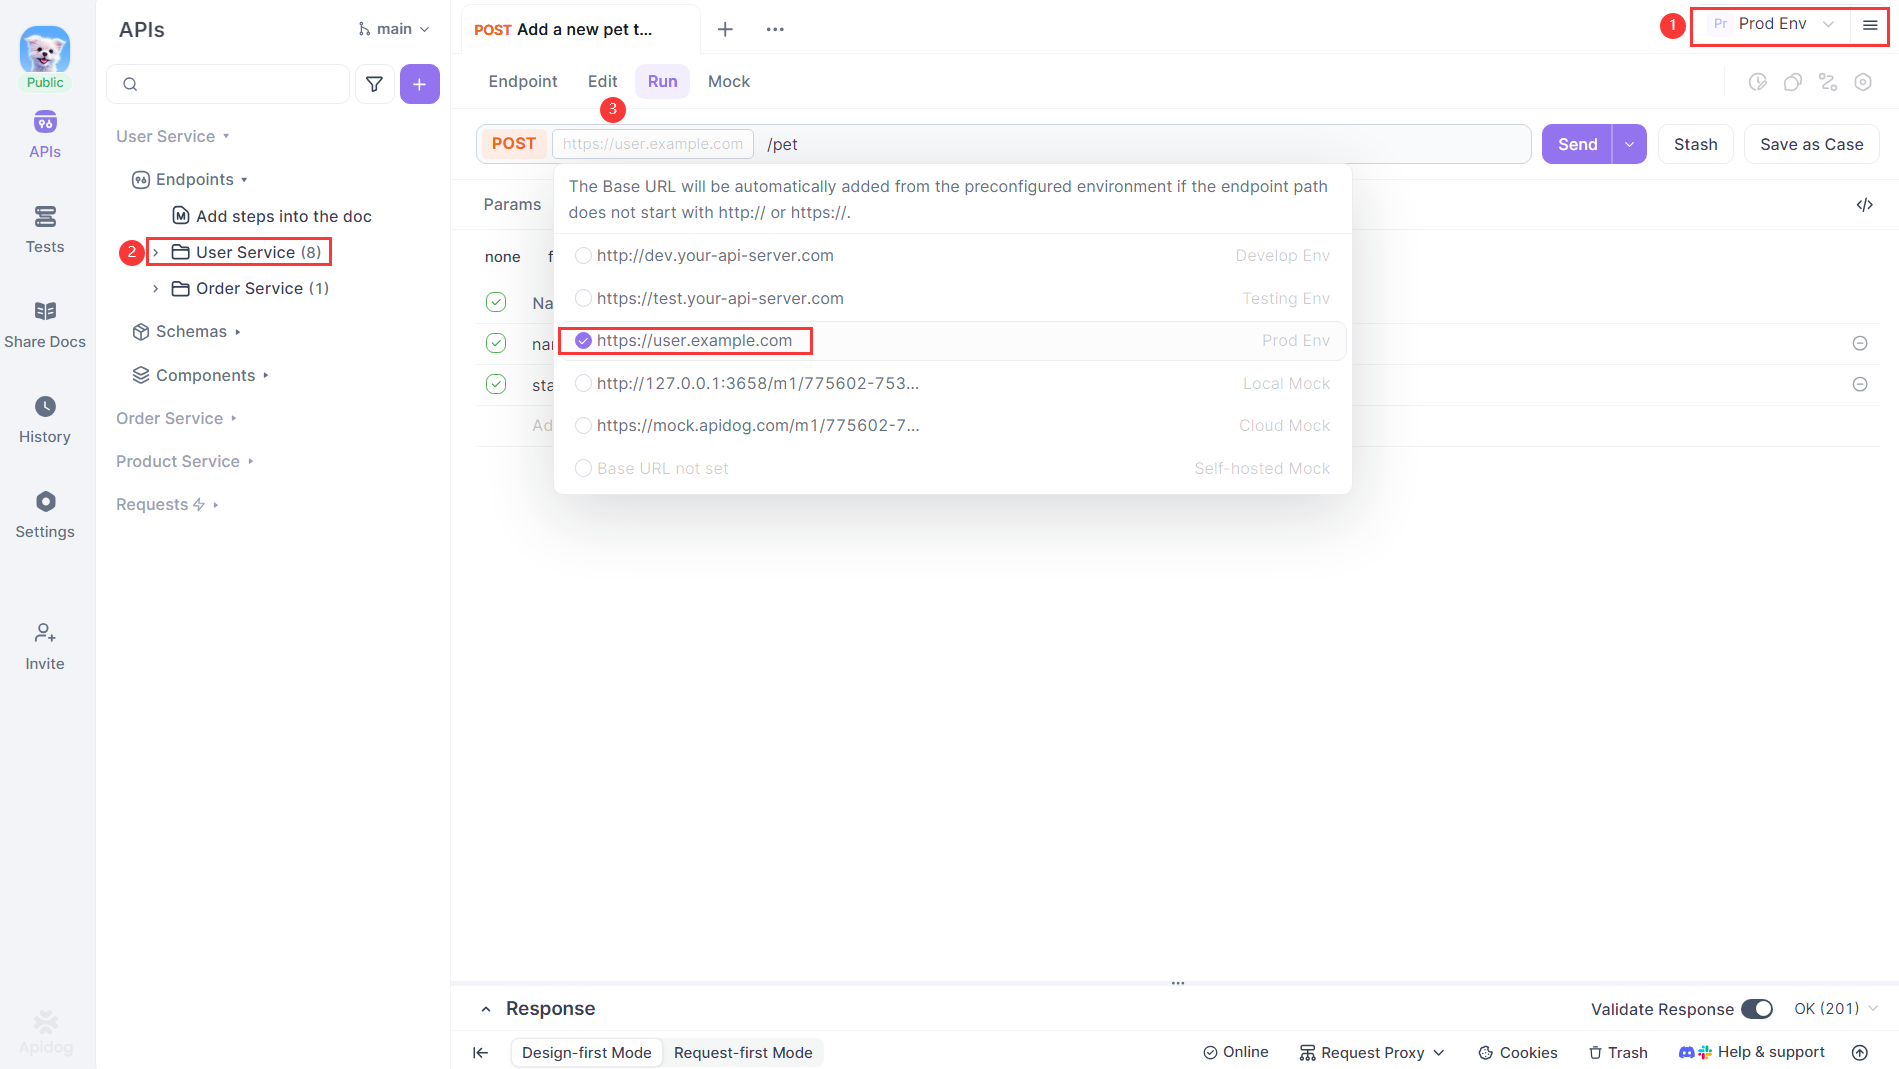
Task: Open the tab more-options ellipsis
Action: tap(775, 29)
